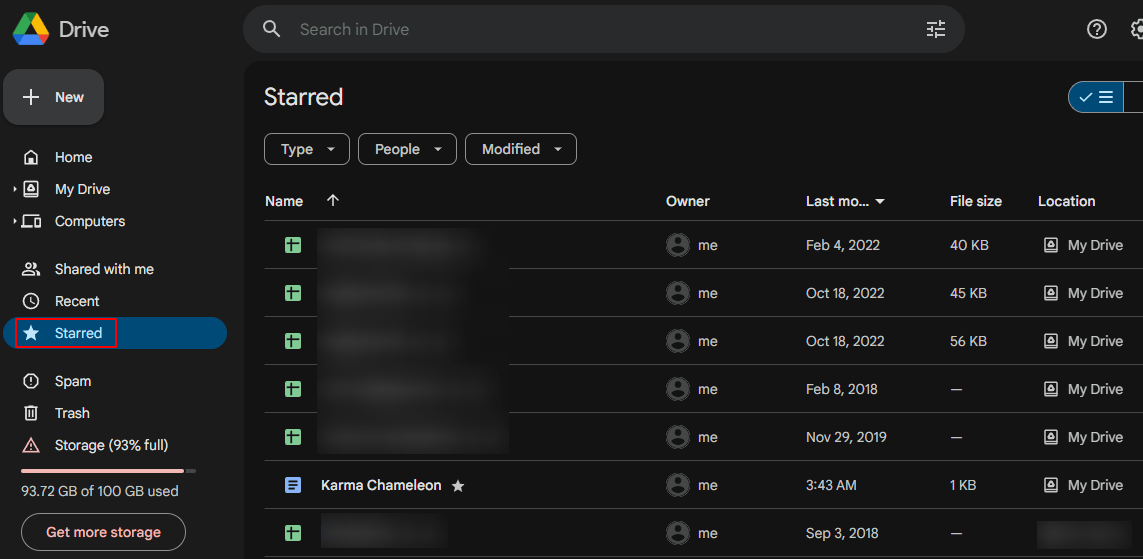1143x559 pixels.
Task: Click owner avatar in Karma Chameleon row
Action: [678, 485]
